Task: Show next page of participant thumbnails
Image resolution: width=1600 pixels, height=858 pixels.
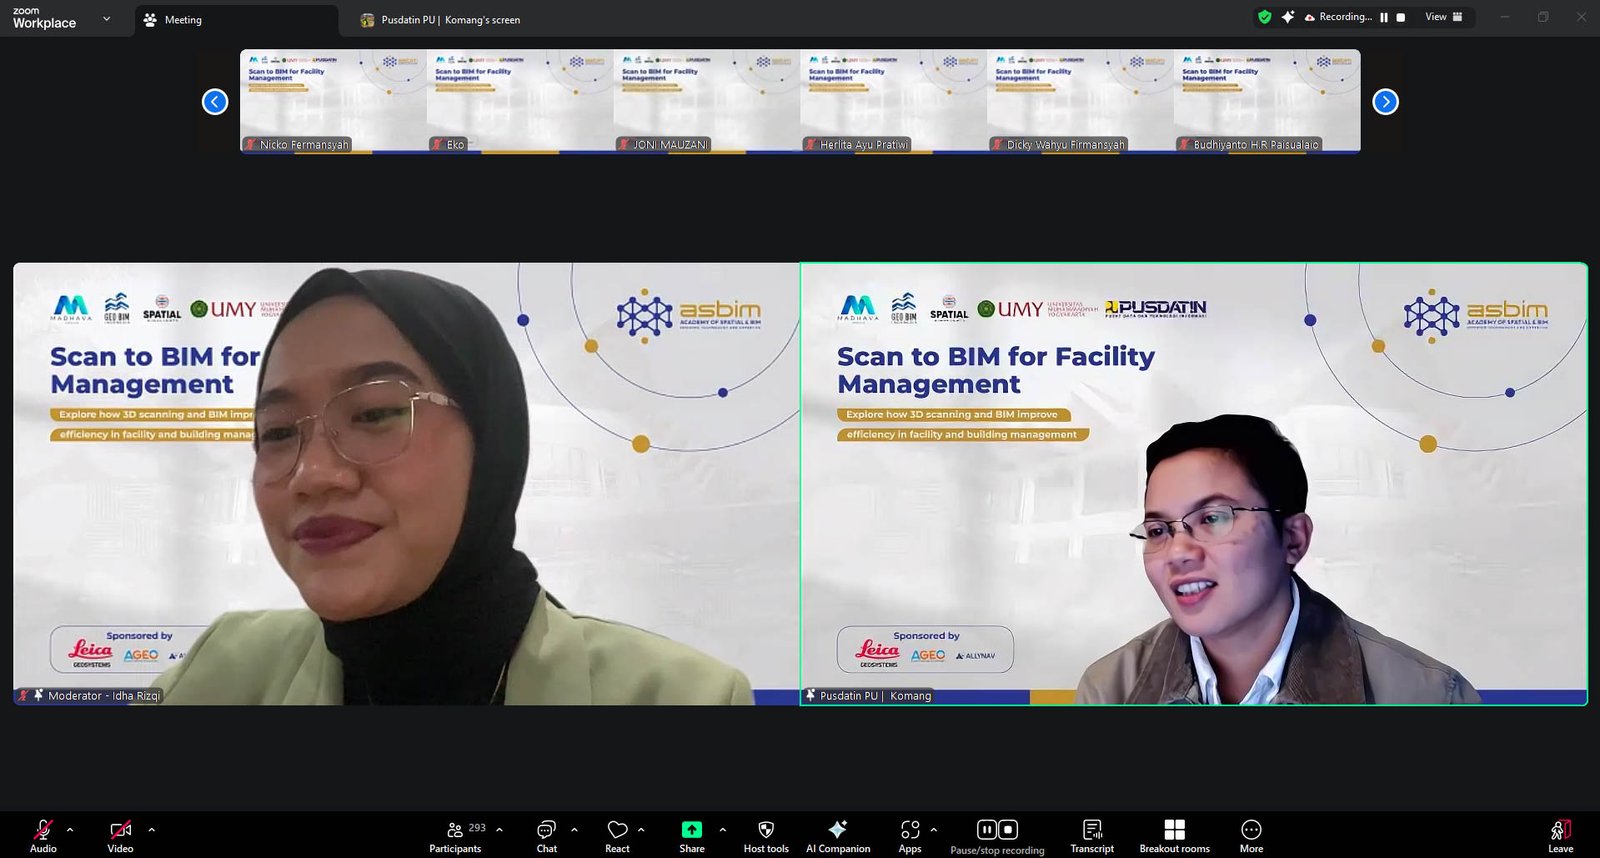Action: point(1385,102)
